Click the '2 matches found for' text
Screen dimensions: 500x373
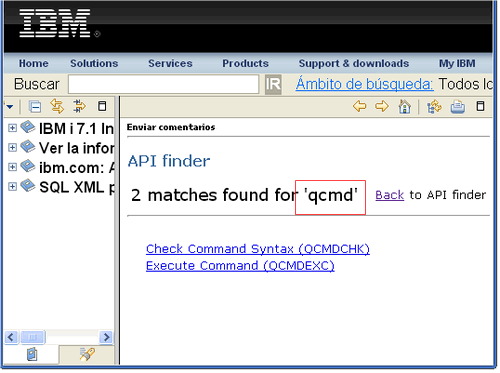pos(214,195)
